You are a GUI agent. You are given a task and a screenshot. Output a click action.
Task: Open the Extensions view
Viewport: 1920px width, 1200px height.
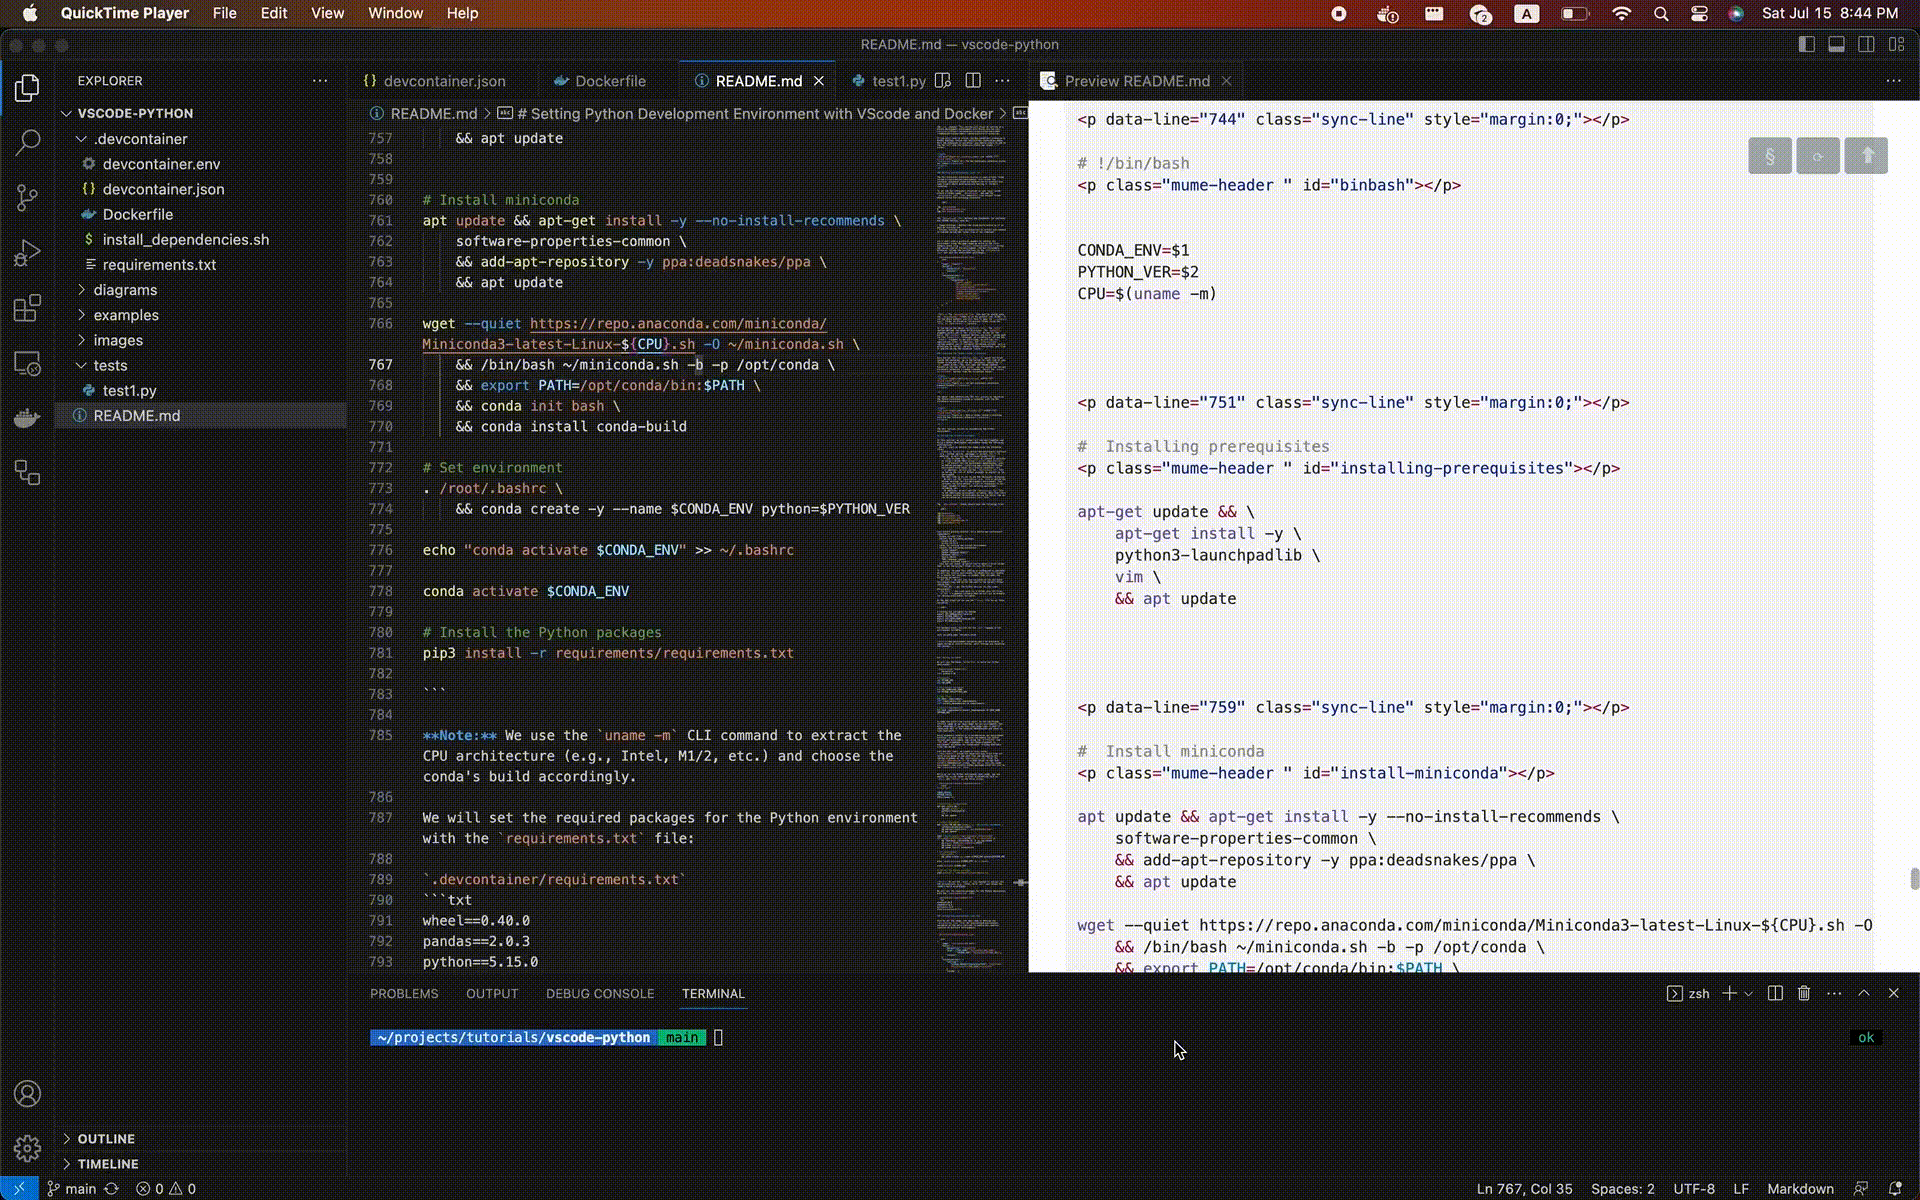click(27, 307)
